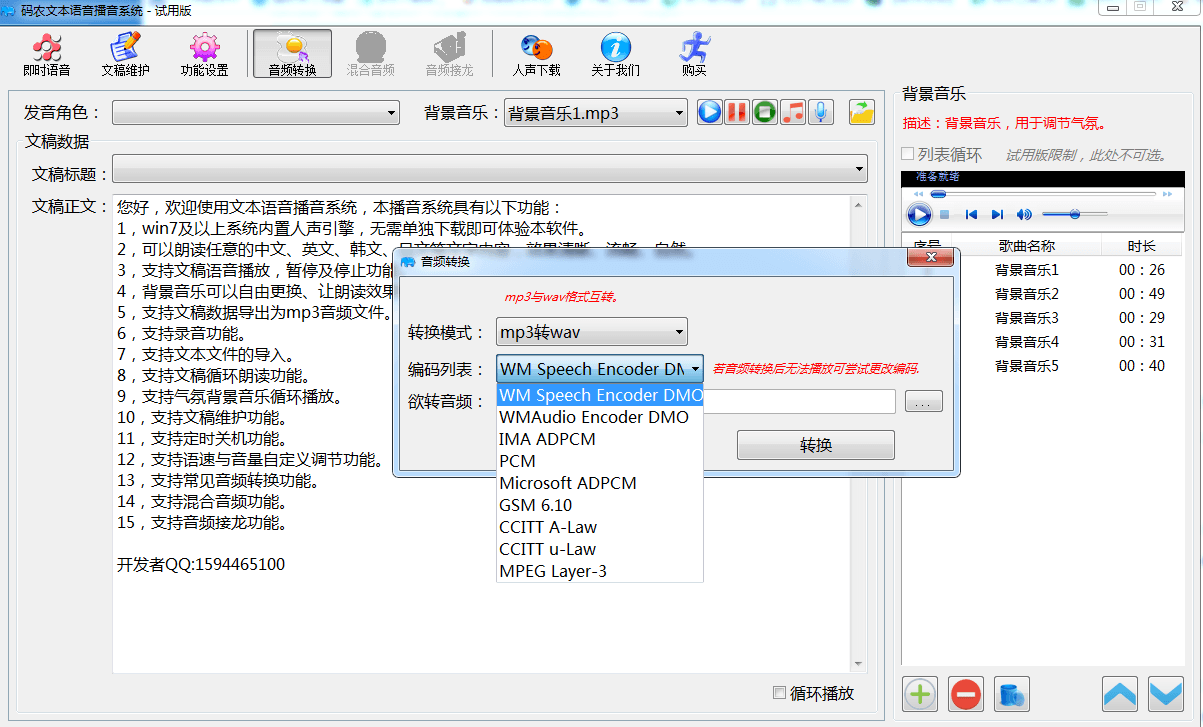Remove selected background music track
Viewport: 1203px width, 727px height.
tap(966, 694)
